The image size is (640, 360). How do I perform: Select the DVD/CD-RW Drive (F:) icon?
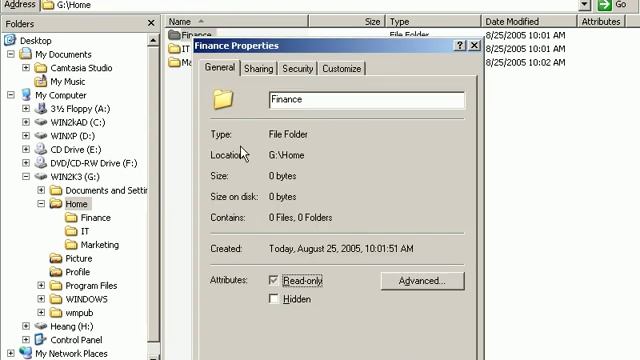(x=41, y=163)
